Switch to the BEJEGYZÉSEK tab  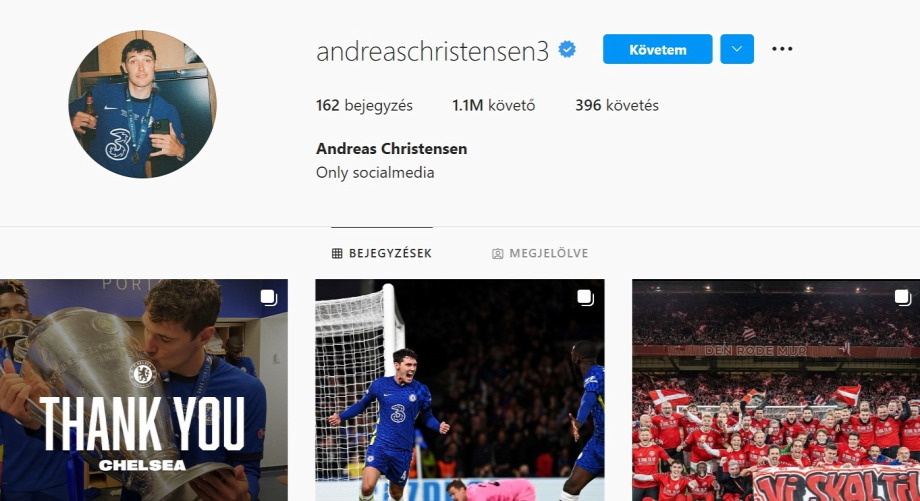pyautogui.click(x=382, y=253)
